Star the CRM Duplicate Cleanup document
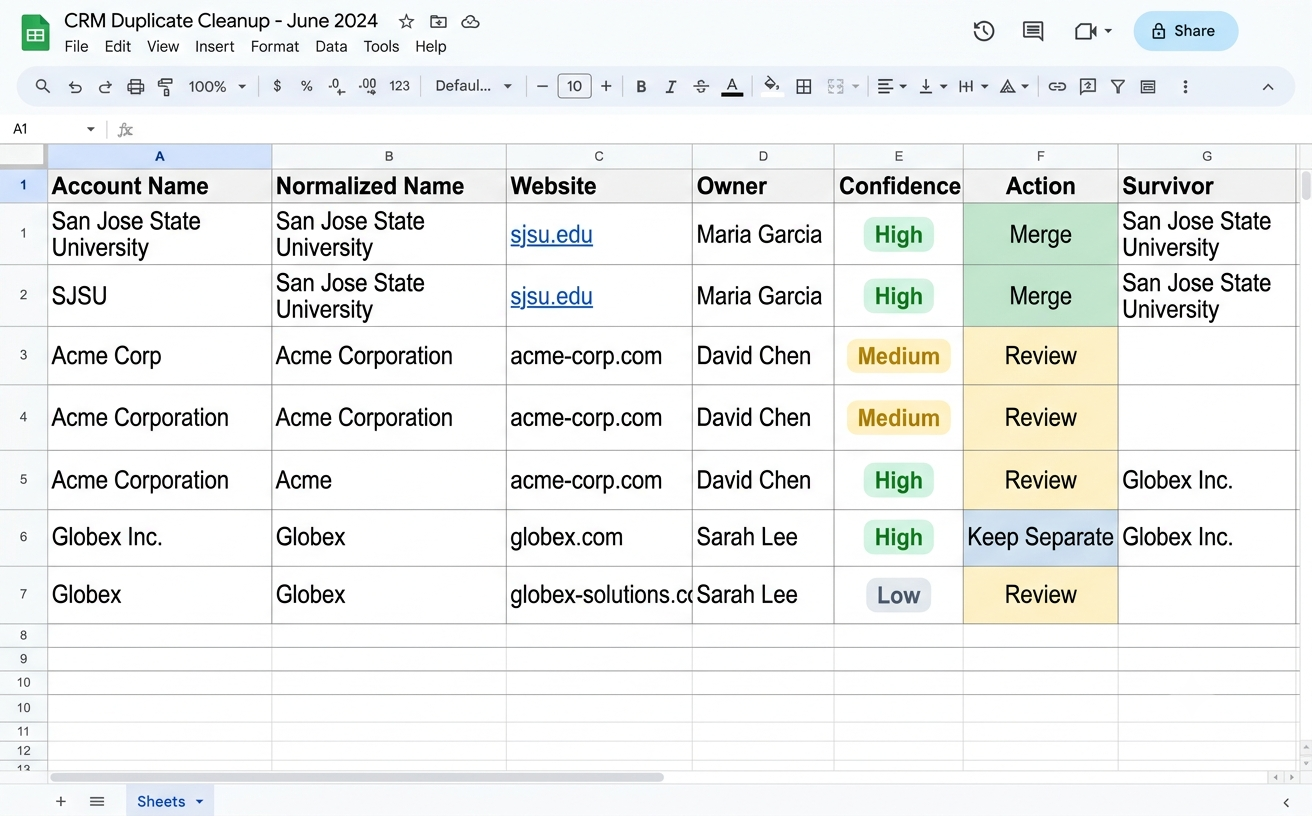Image resolution: width=1312 pixels, height=816 pixels. pos(406,21)
